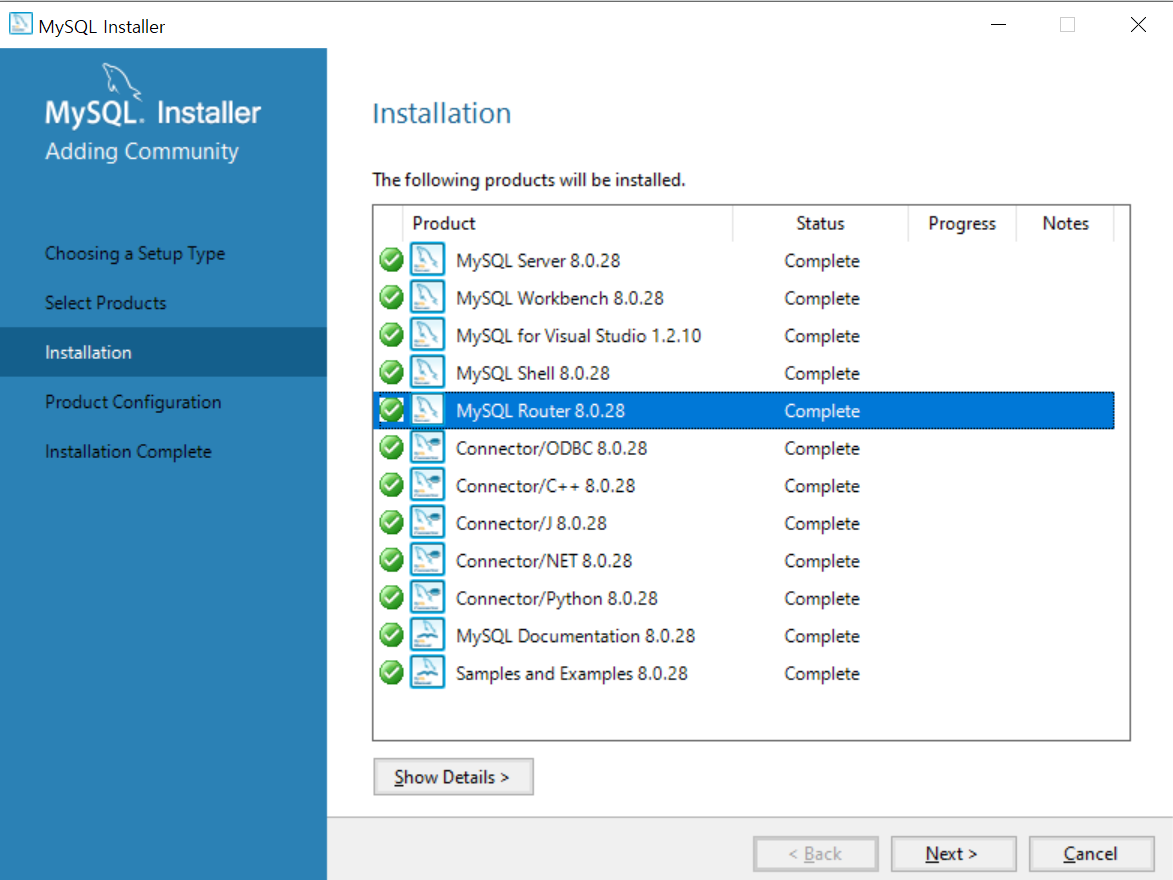This screenshot has height=880, width=1173.
Task: Select the MySQL Shell 8.0.28 row text
Action: pos(533,373)
